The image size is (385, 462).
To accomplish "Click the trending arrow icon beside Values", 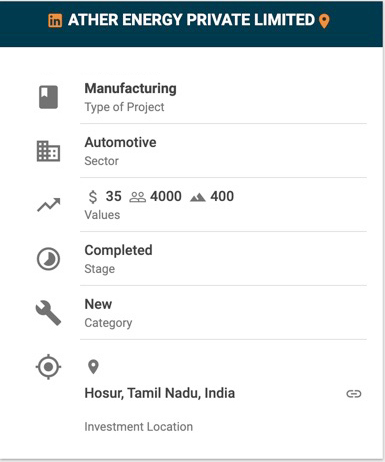I will click(x=49, y=205).
